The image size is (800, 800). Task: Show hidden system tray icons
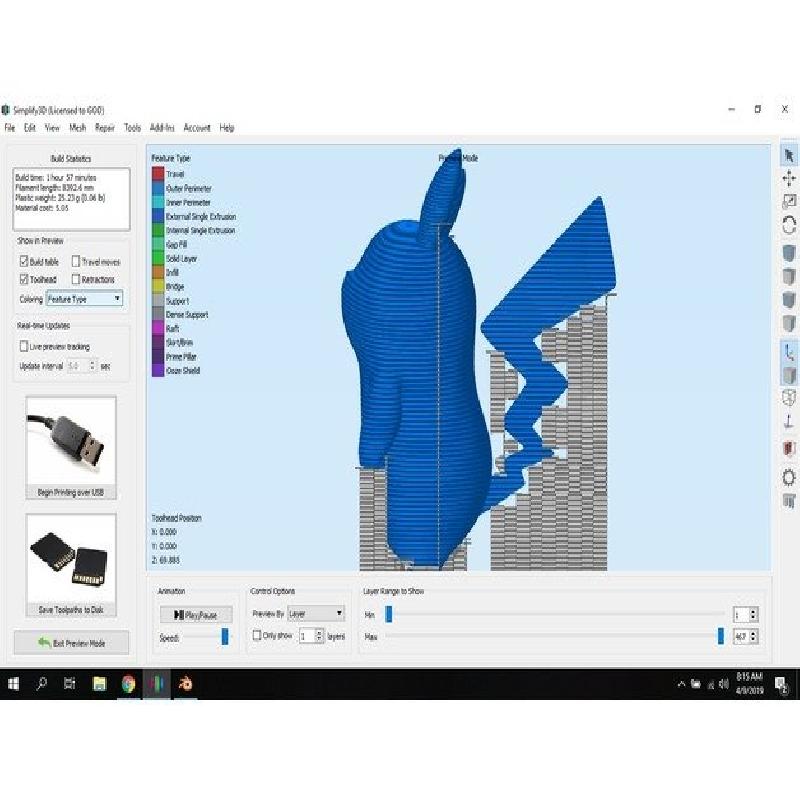tap(681, 684)
